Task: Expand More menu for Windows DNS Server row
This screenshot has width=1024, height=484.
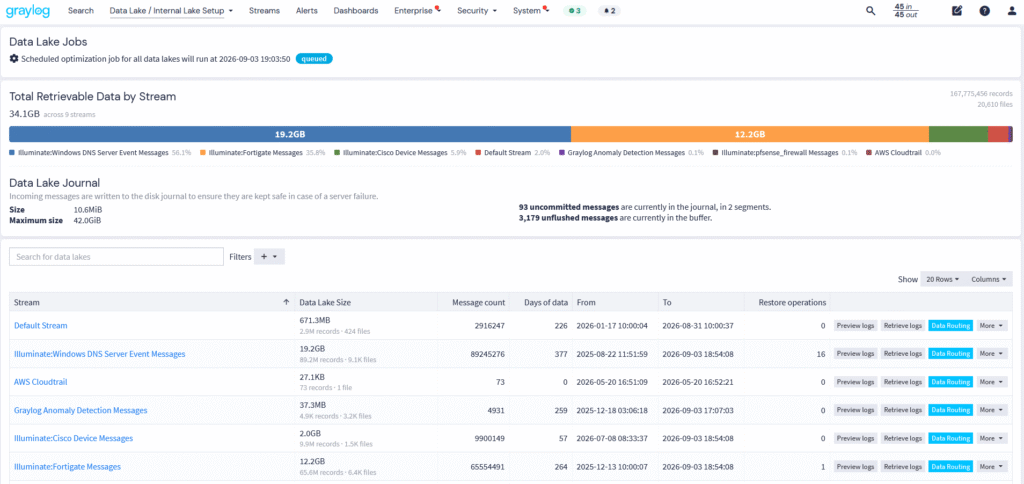Action: [x=992, y=353]
